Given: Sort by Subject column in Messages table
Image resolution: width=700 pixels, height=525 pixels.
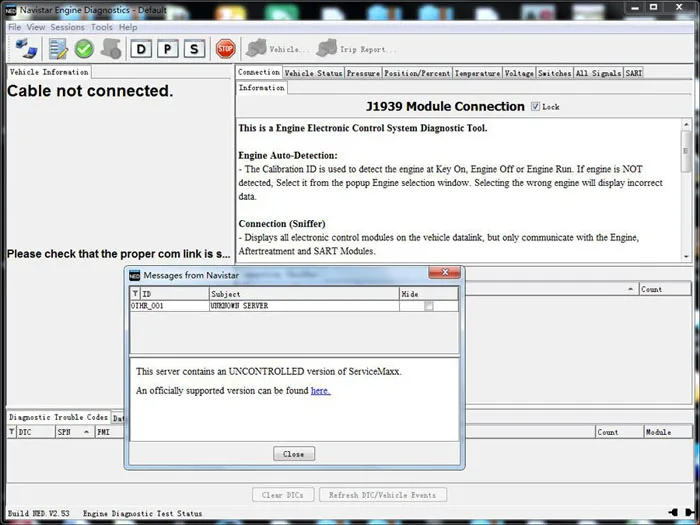Looking at the screenshot, I should coord(304,294).
